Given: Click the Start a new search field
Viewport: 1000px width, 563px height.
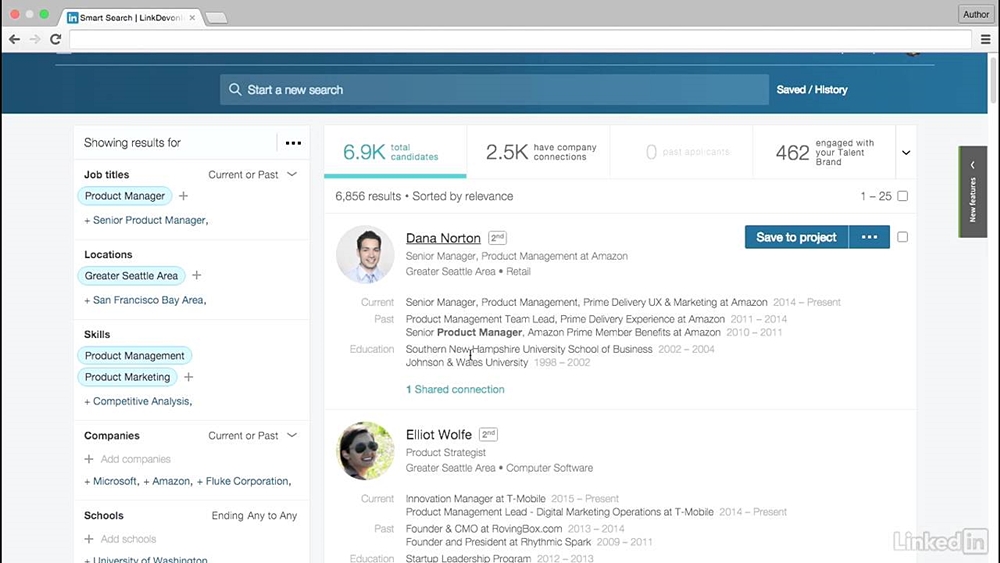Looking at the screenshot, I should click(495, 90).
